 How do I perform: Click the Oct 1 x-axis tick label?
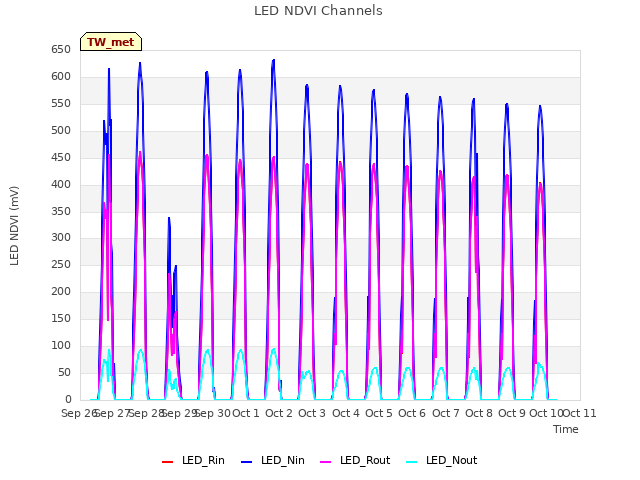tap(246, 413)
